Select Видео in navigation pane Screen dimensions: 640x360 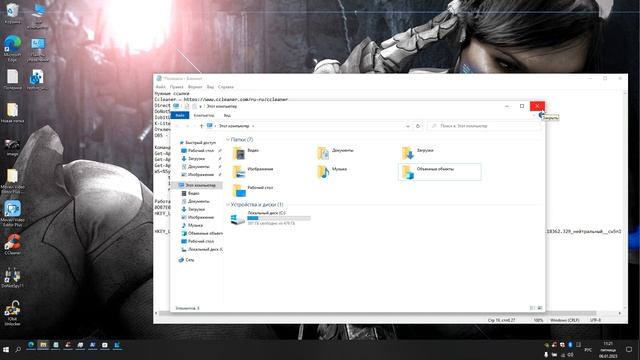click(x=190, y=193)
